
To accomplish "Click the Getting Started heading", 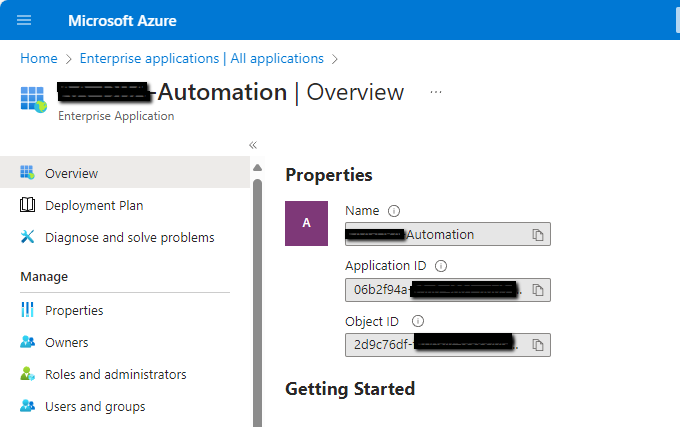I will coord(350,389).
